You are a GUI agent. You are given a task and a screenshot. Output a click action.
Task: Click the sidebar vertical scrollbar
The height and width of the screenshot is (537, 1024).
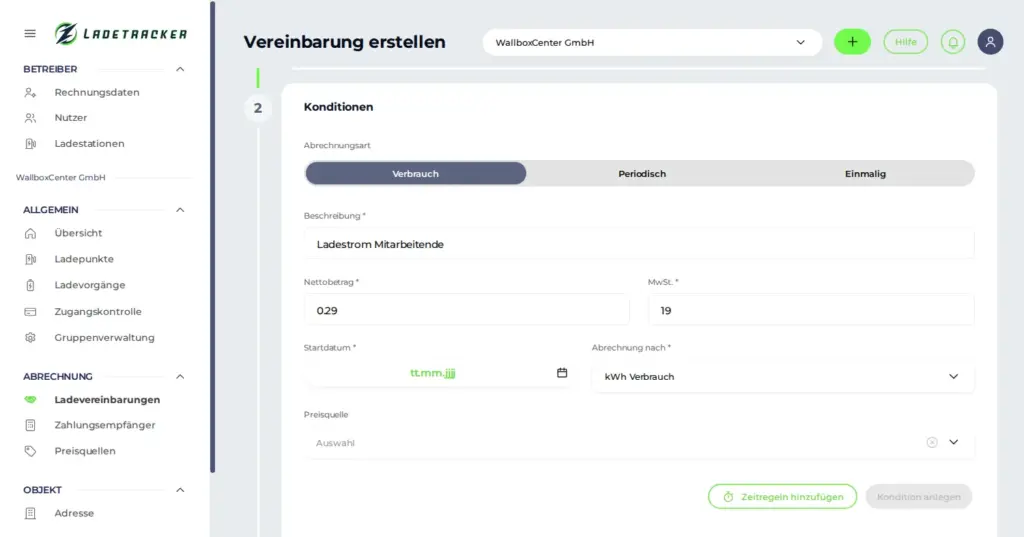(x=212, y=237)
